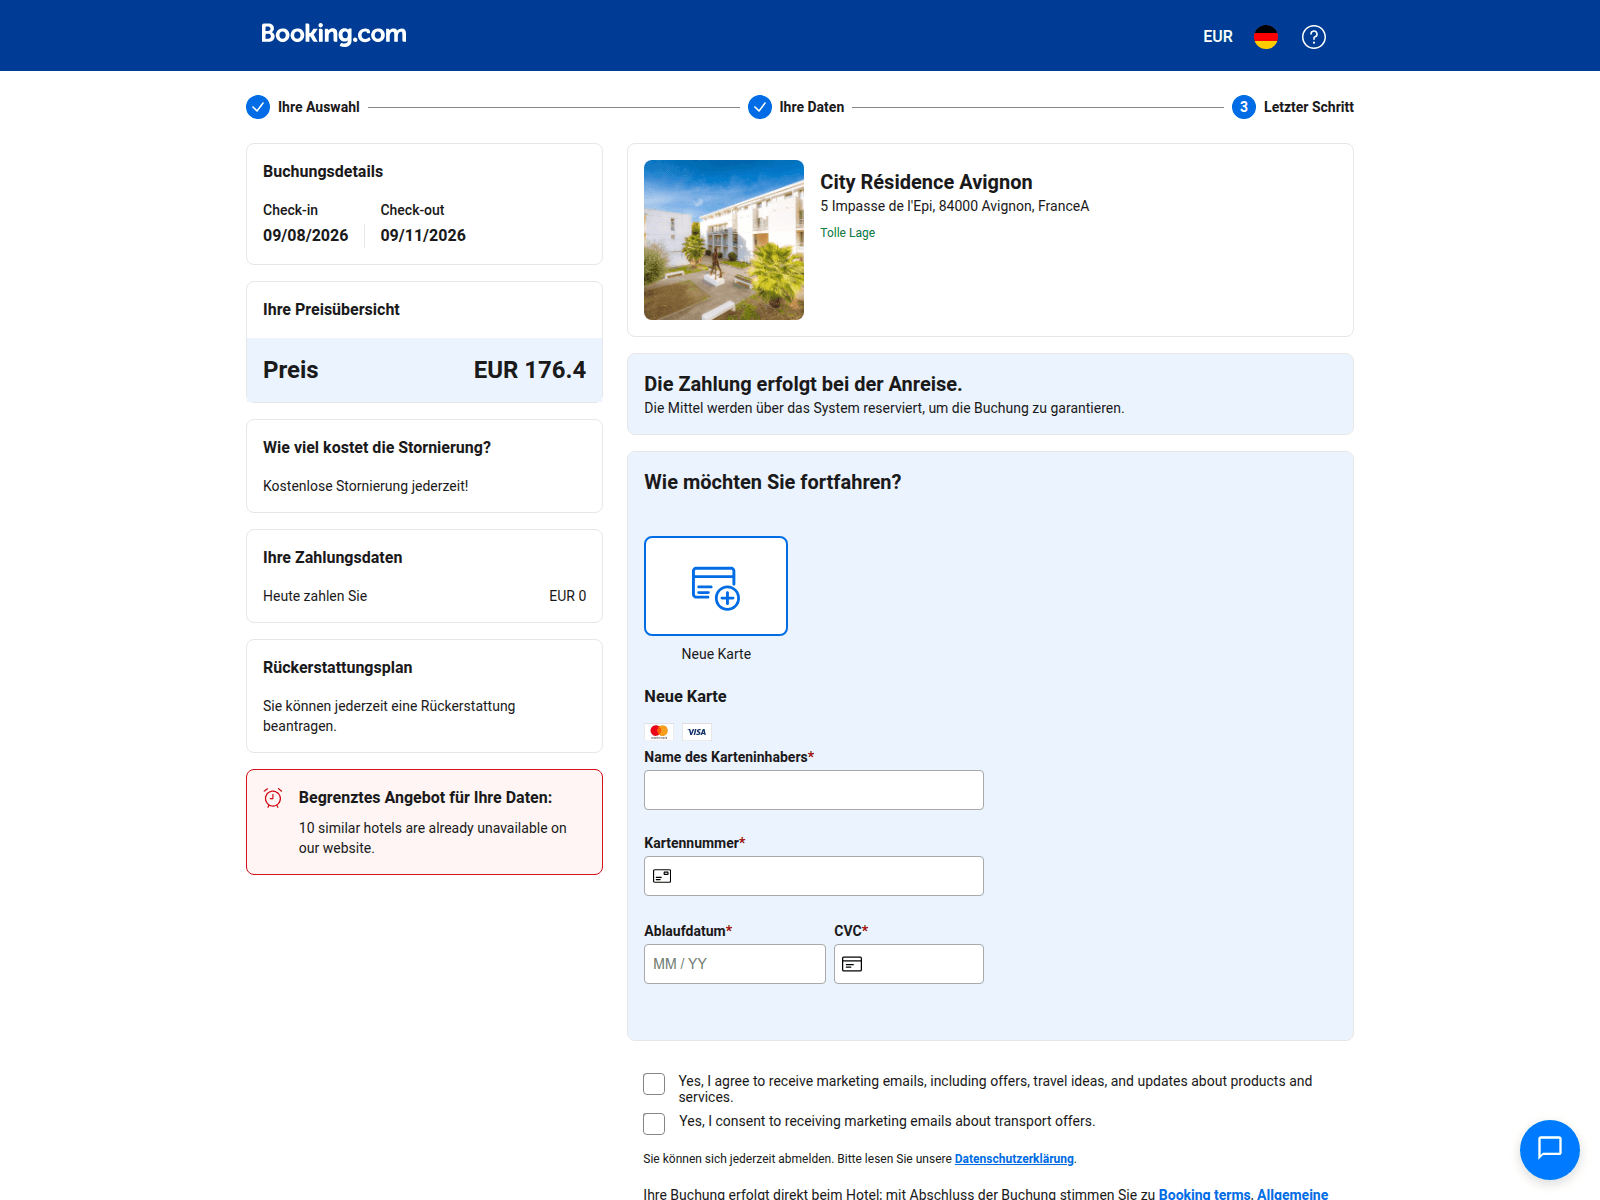Open the Booking terms link
The height and width of the screenshot is (1200, 1600).
[1204, 1194]
